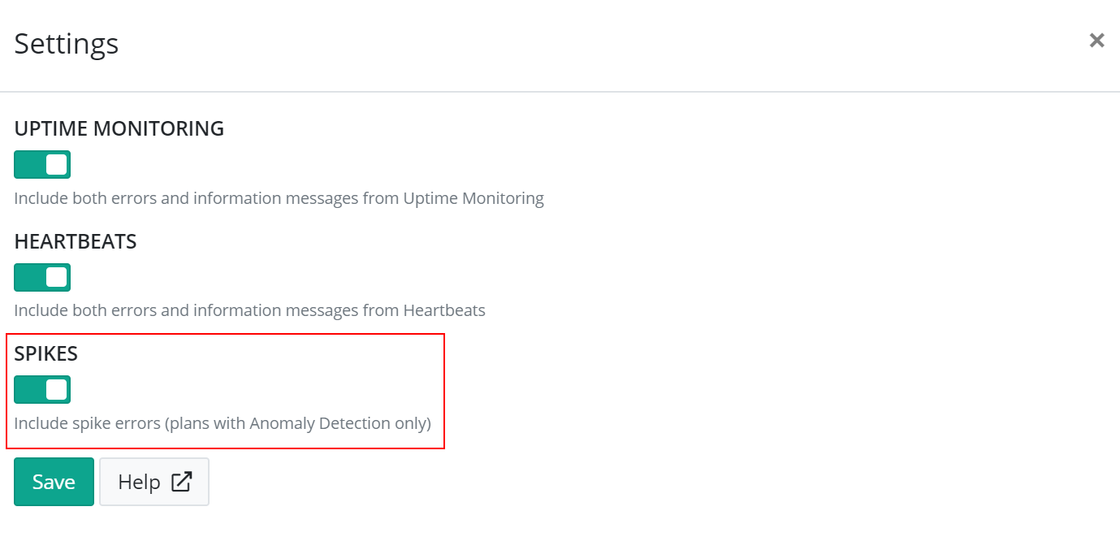The image size is (1120, 537).
Task: Select the UPTIME MONITORING heading label
Action: coord(119,129)
